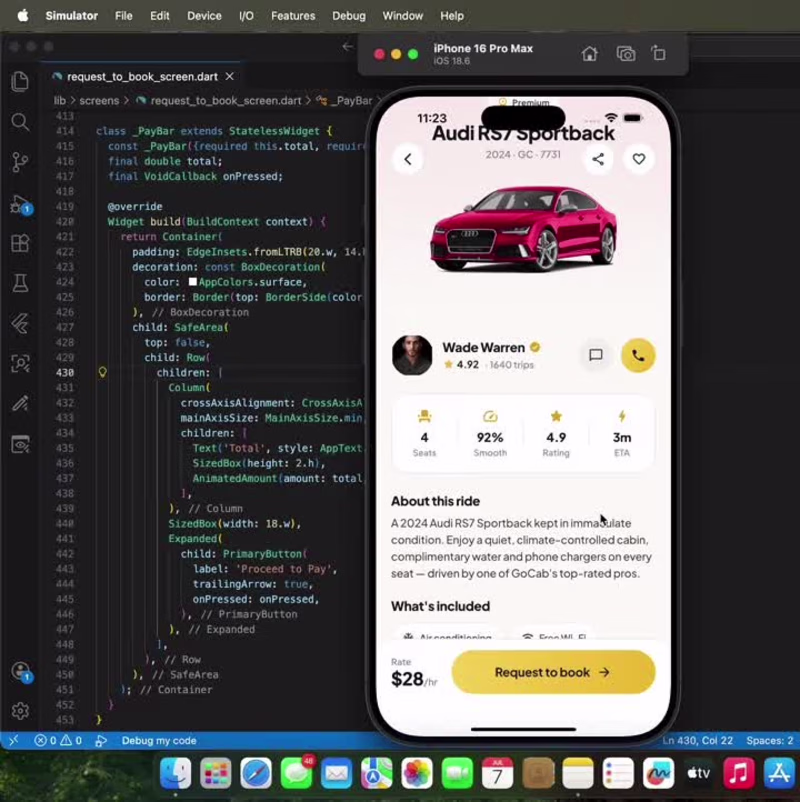Open Finder from the Dock
Viewport: 800px width, 802px height.
pos(175,773)
